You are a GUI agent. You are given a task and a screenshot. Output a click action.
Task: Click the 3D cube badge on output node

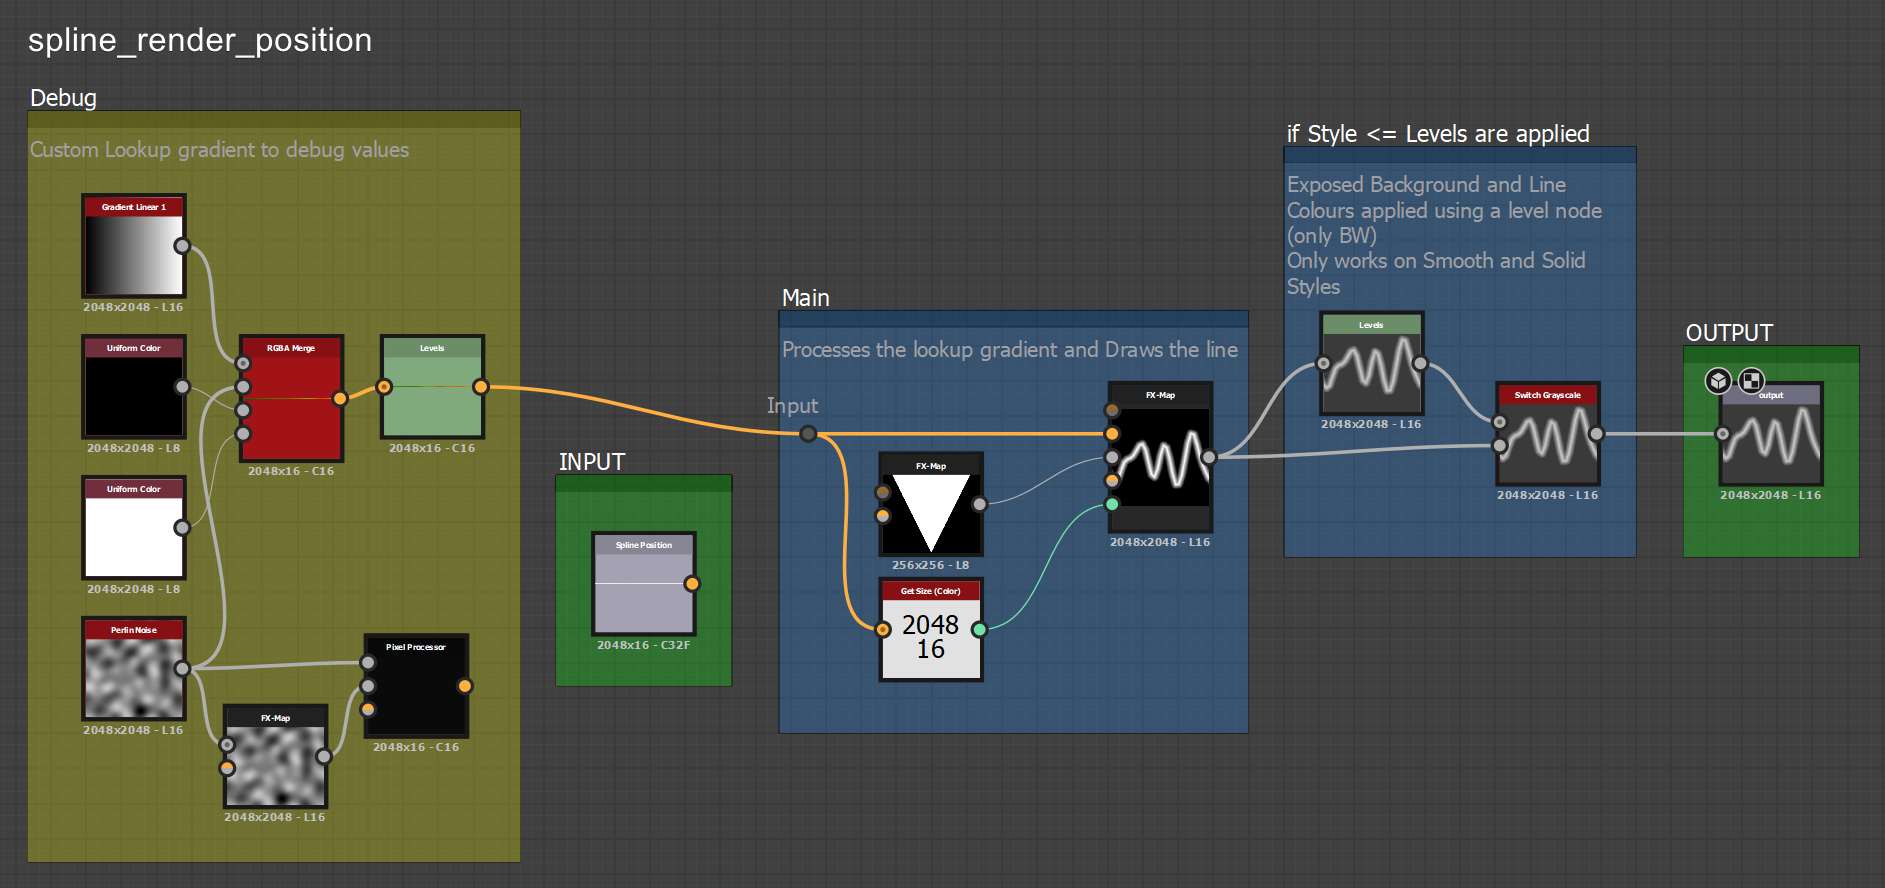[x=1718, y=381]
